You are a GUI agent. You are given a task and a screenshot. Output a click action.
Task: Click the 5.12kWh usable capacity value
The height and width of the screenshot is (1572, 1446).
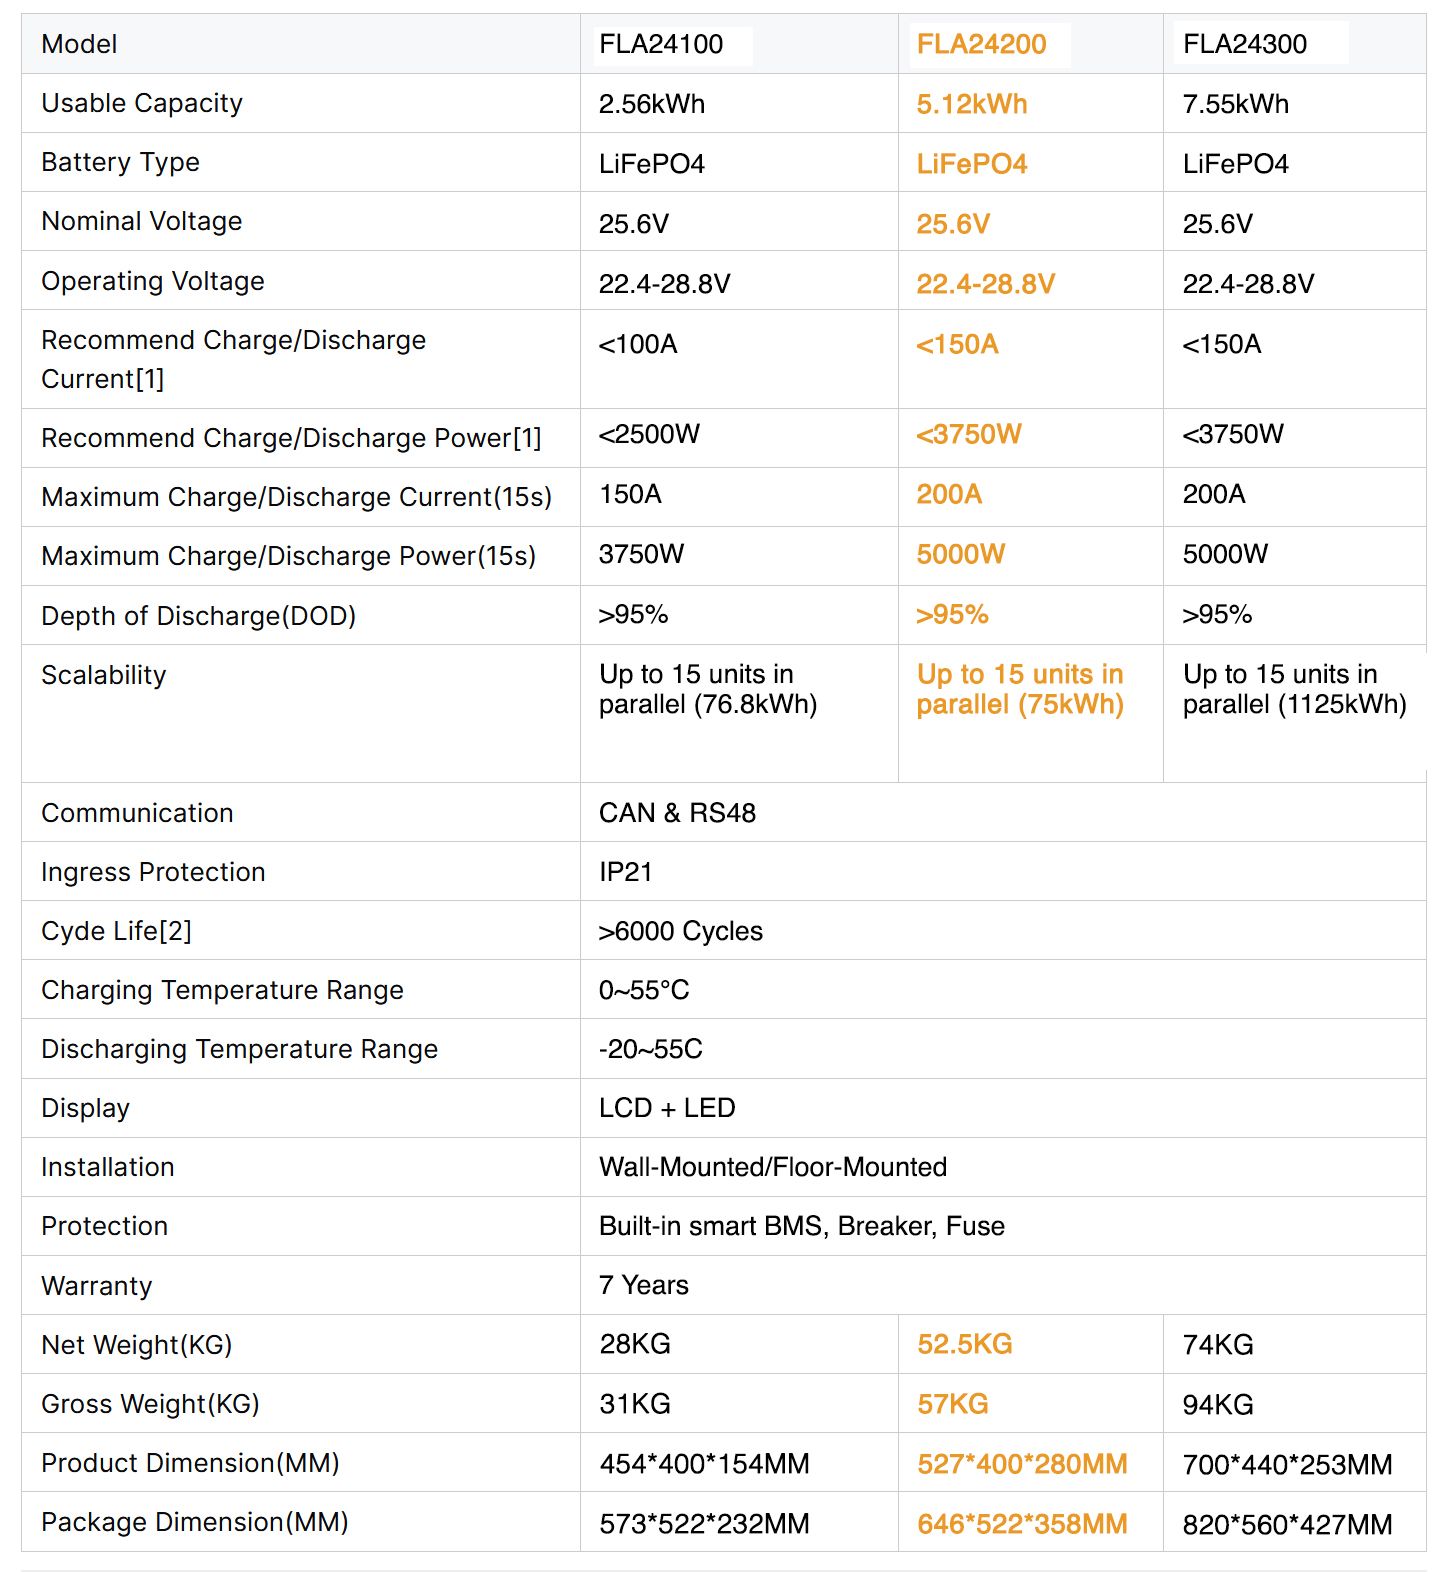click(971, 104)
